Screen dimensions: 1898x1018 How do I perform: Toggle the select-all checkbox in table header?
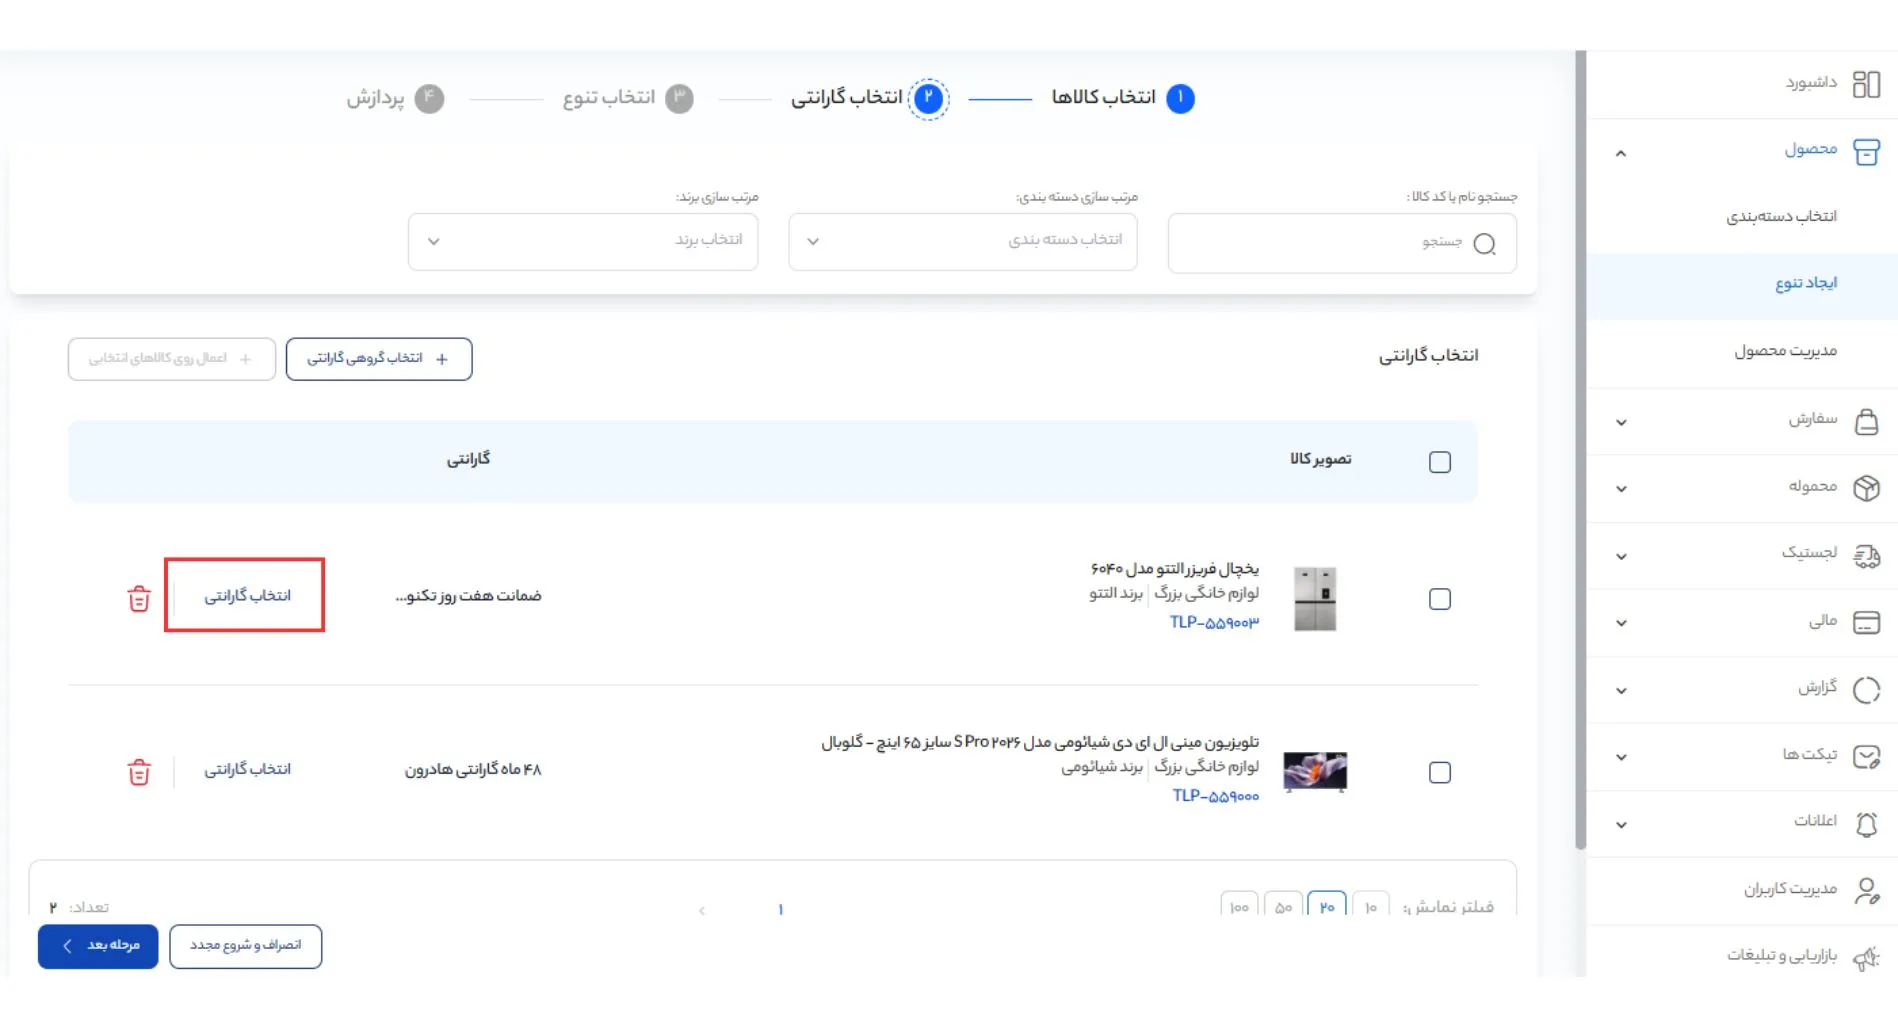pos(1439,462)
